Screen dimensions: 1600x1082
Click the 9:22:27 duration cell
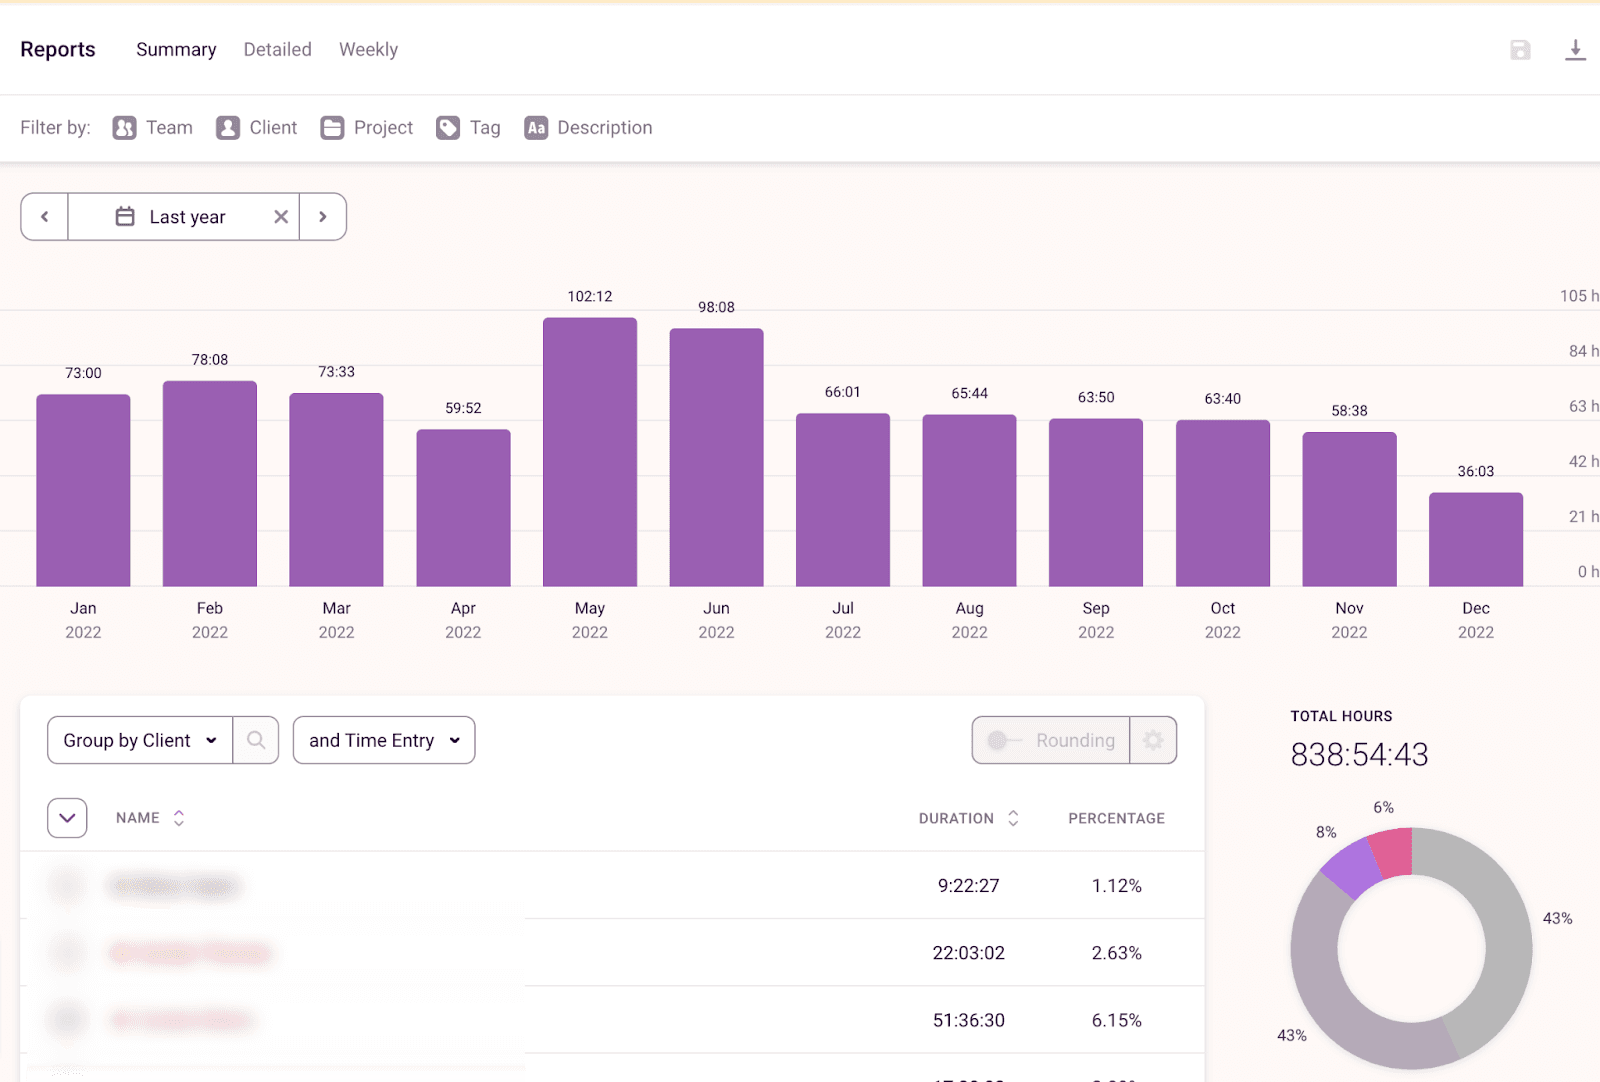[968, 886]
